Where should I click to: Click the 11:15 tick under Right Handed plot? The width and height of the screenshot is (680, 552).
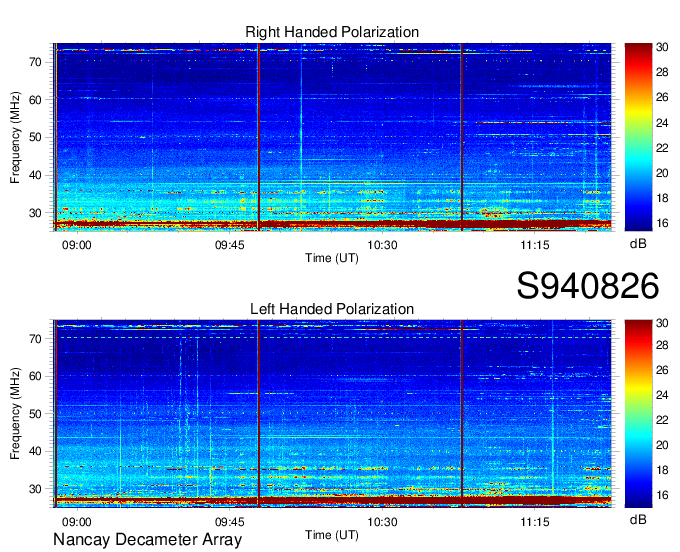click(x=535, y=245)
